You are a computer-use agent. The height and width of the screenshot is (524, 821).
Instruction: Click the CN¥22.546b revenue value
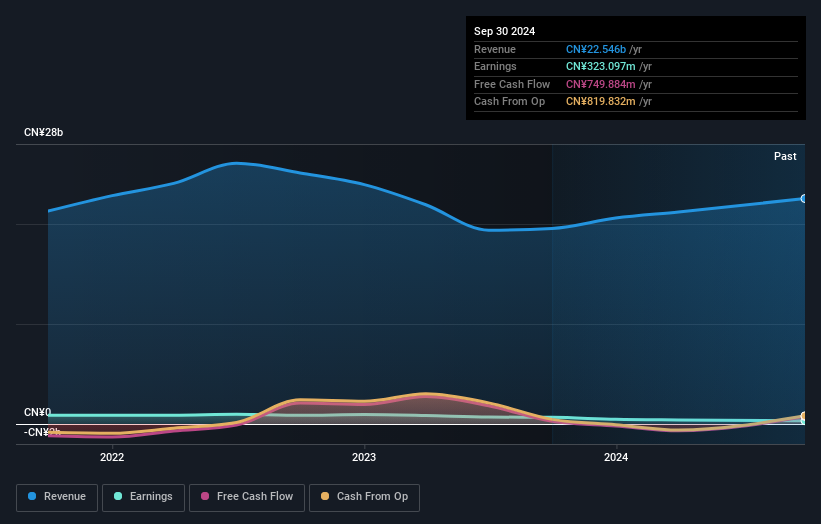click(596, 49)
